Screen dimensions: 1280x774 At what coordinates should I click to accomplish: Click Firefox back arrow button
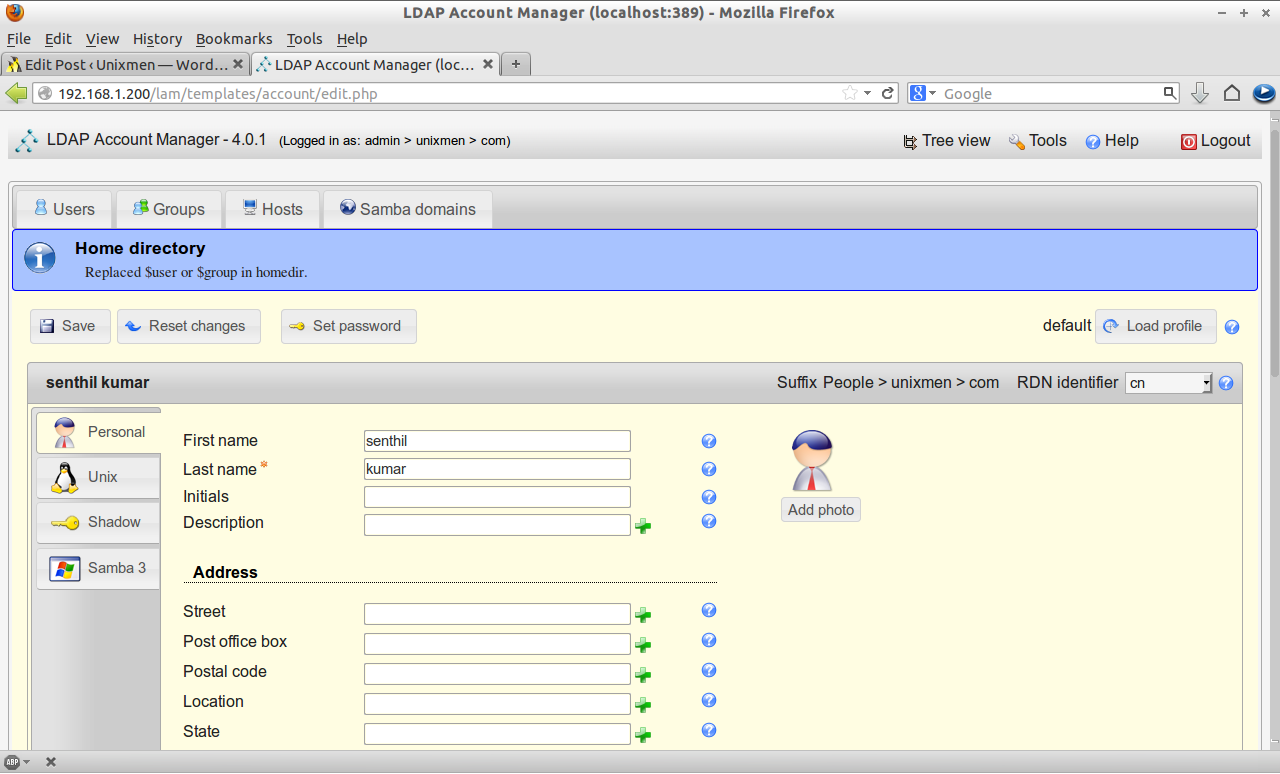coord(17,93)
